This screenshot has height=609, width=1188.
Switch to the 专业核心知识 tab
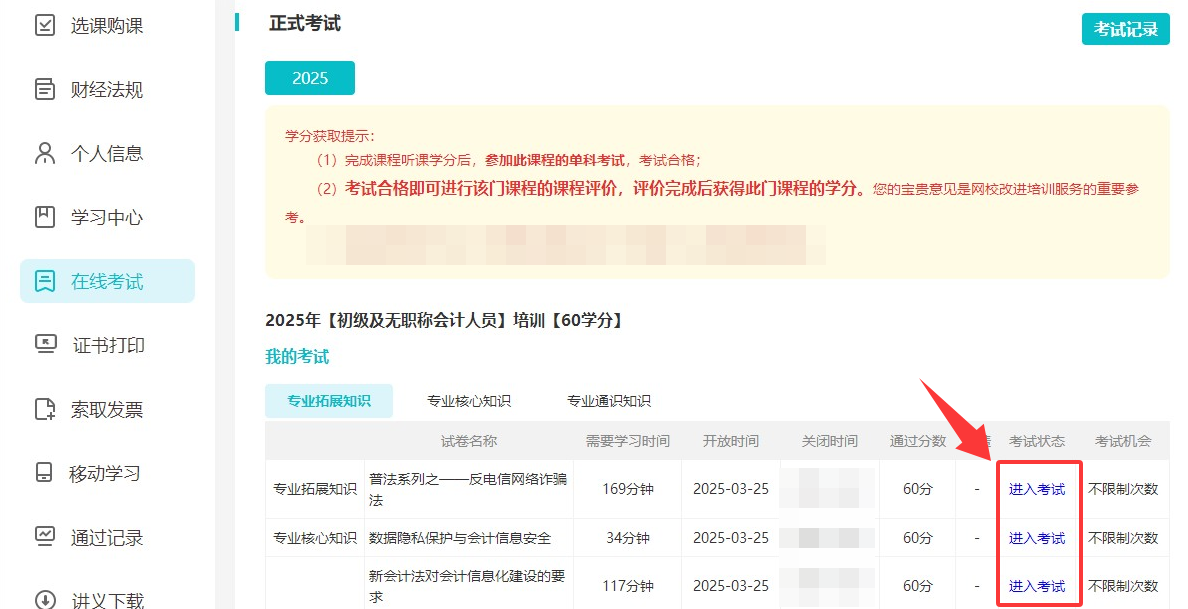pos(469,401)
